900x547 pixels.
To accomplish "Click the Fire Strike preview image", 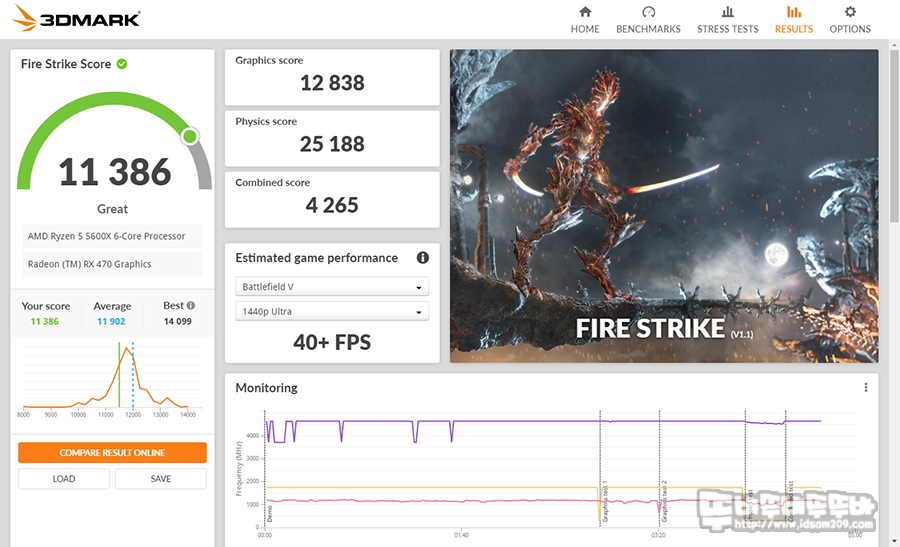I will (664, 206).
